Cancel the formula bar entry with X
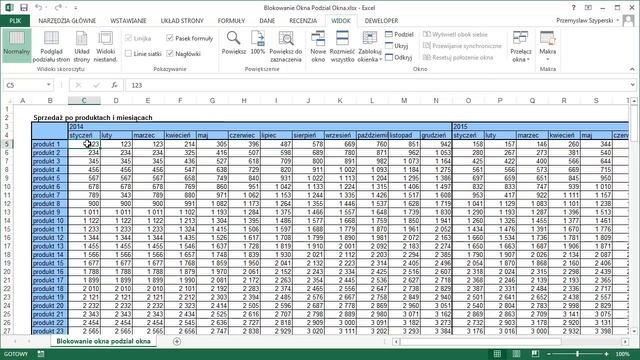640x360 pixels. [x=78, y=85]
